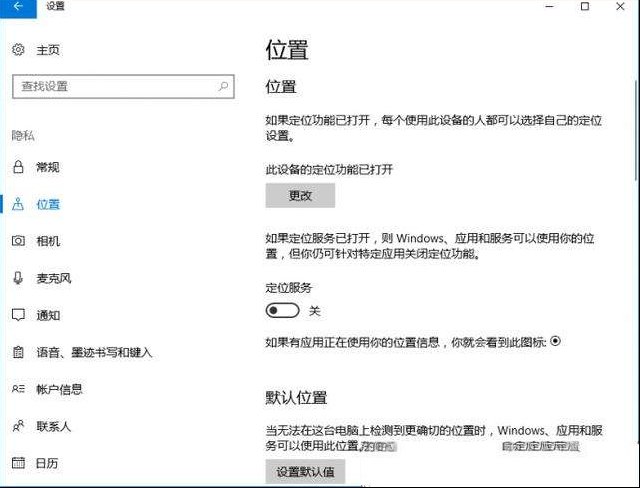Maximize the settings window
Screen dimensions: 640x488
click(x=585, y=7)
